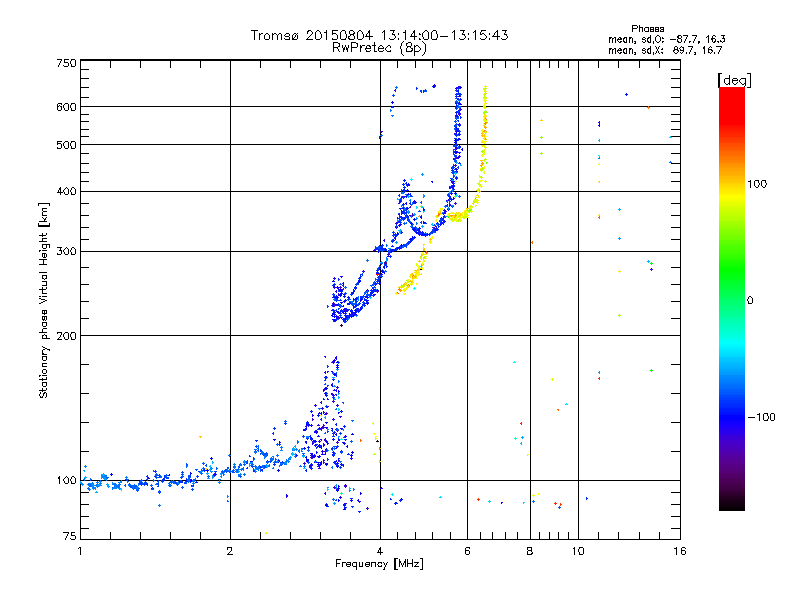The image size is (800, 600).
Task: Click the plot title 'Tromsø 20150804 13:14:00-13:15:43'
Action: pyautogui.click(x=379, y=35)
